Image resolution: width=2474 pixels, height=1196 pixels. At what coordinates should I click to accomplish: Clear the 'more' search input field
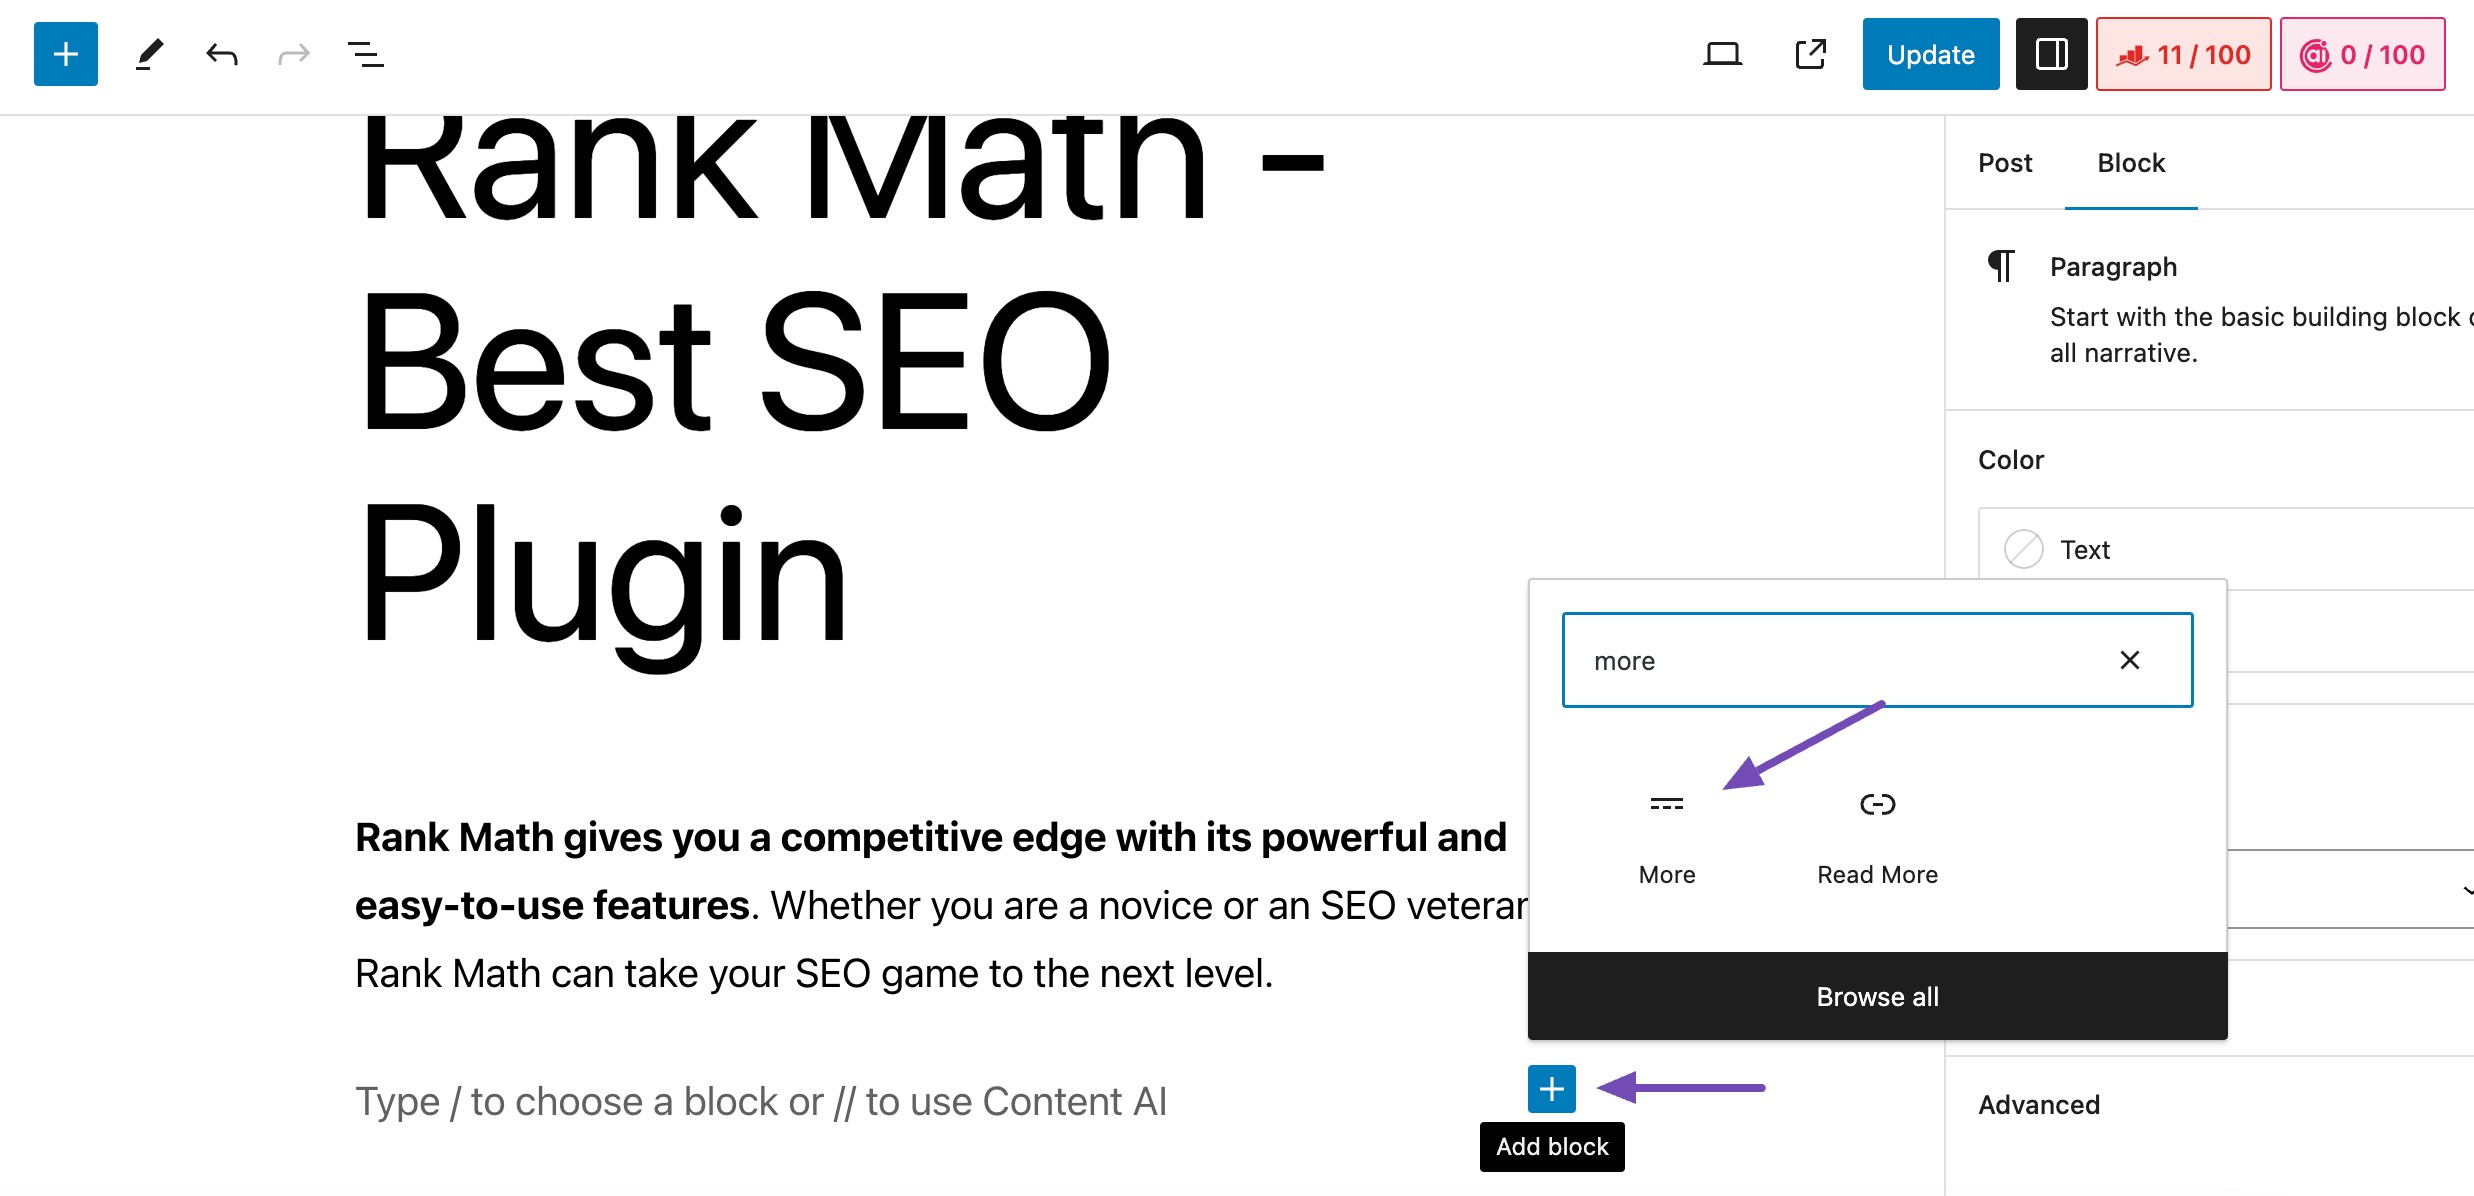2128,660
